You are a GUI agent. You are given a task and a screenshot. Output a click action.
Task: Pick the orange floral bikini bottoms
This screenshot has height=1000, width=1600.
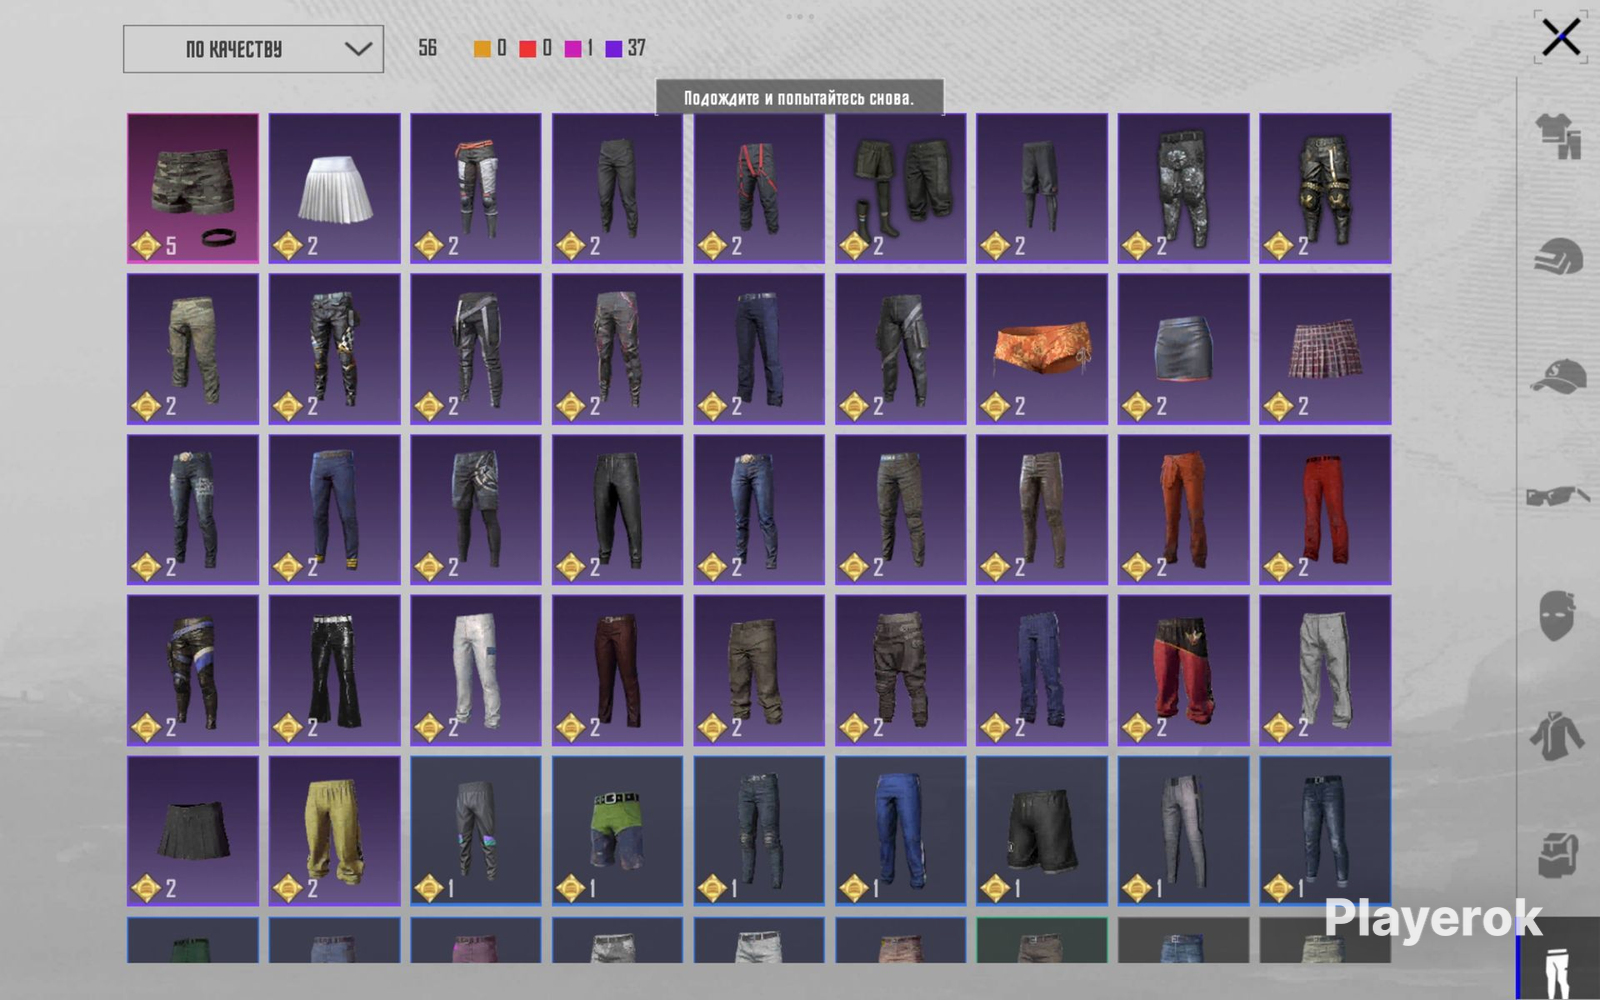(x=1042, y=349)
